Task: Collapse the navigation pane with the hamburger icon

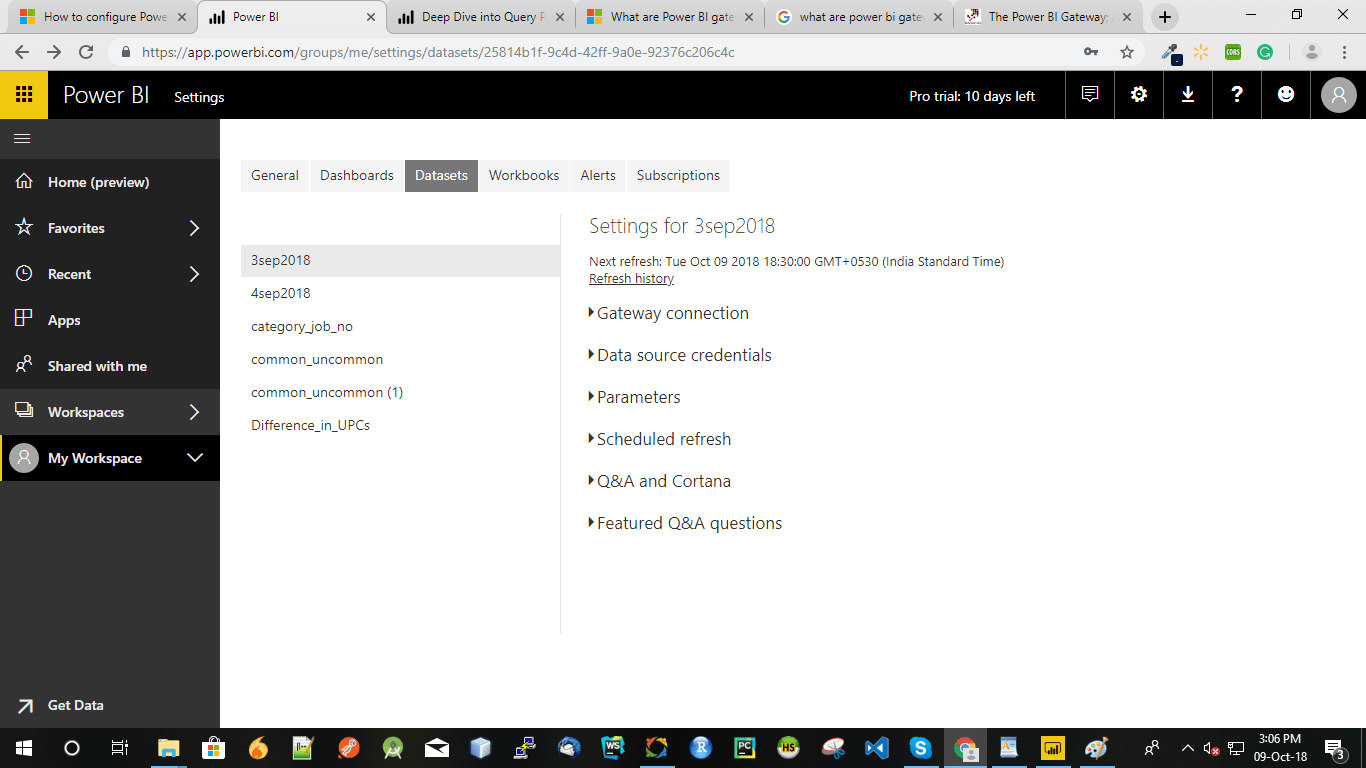Action: click(x=22, y=138)
